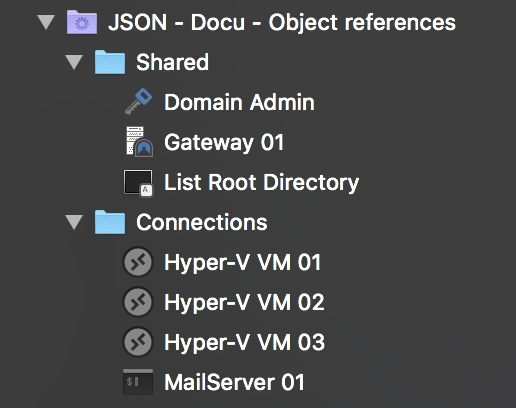Click the Hyper-V VM 03 remote desktop icon

138,342
